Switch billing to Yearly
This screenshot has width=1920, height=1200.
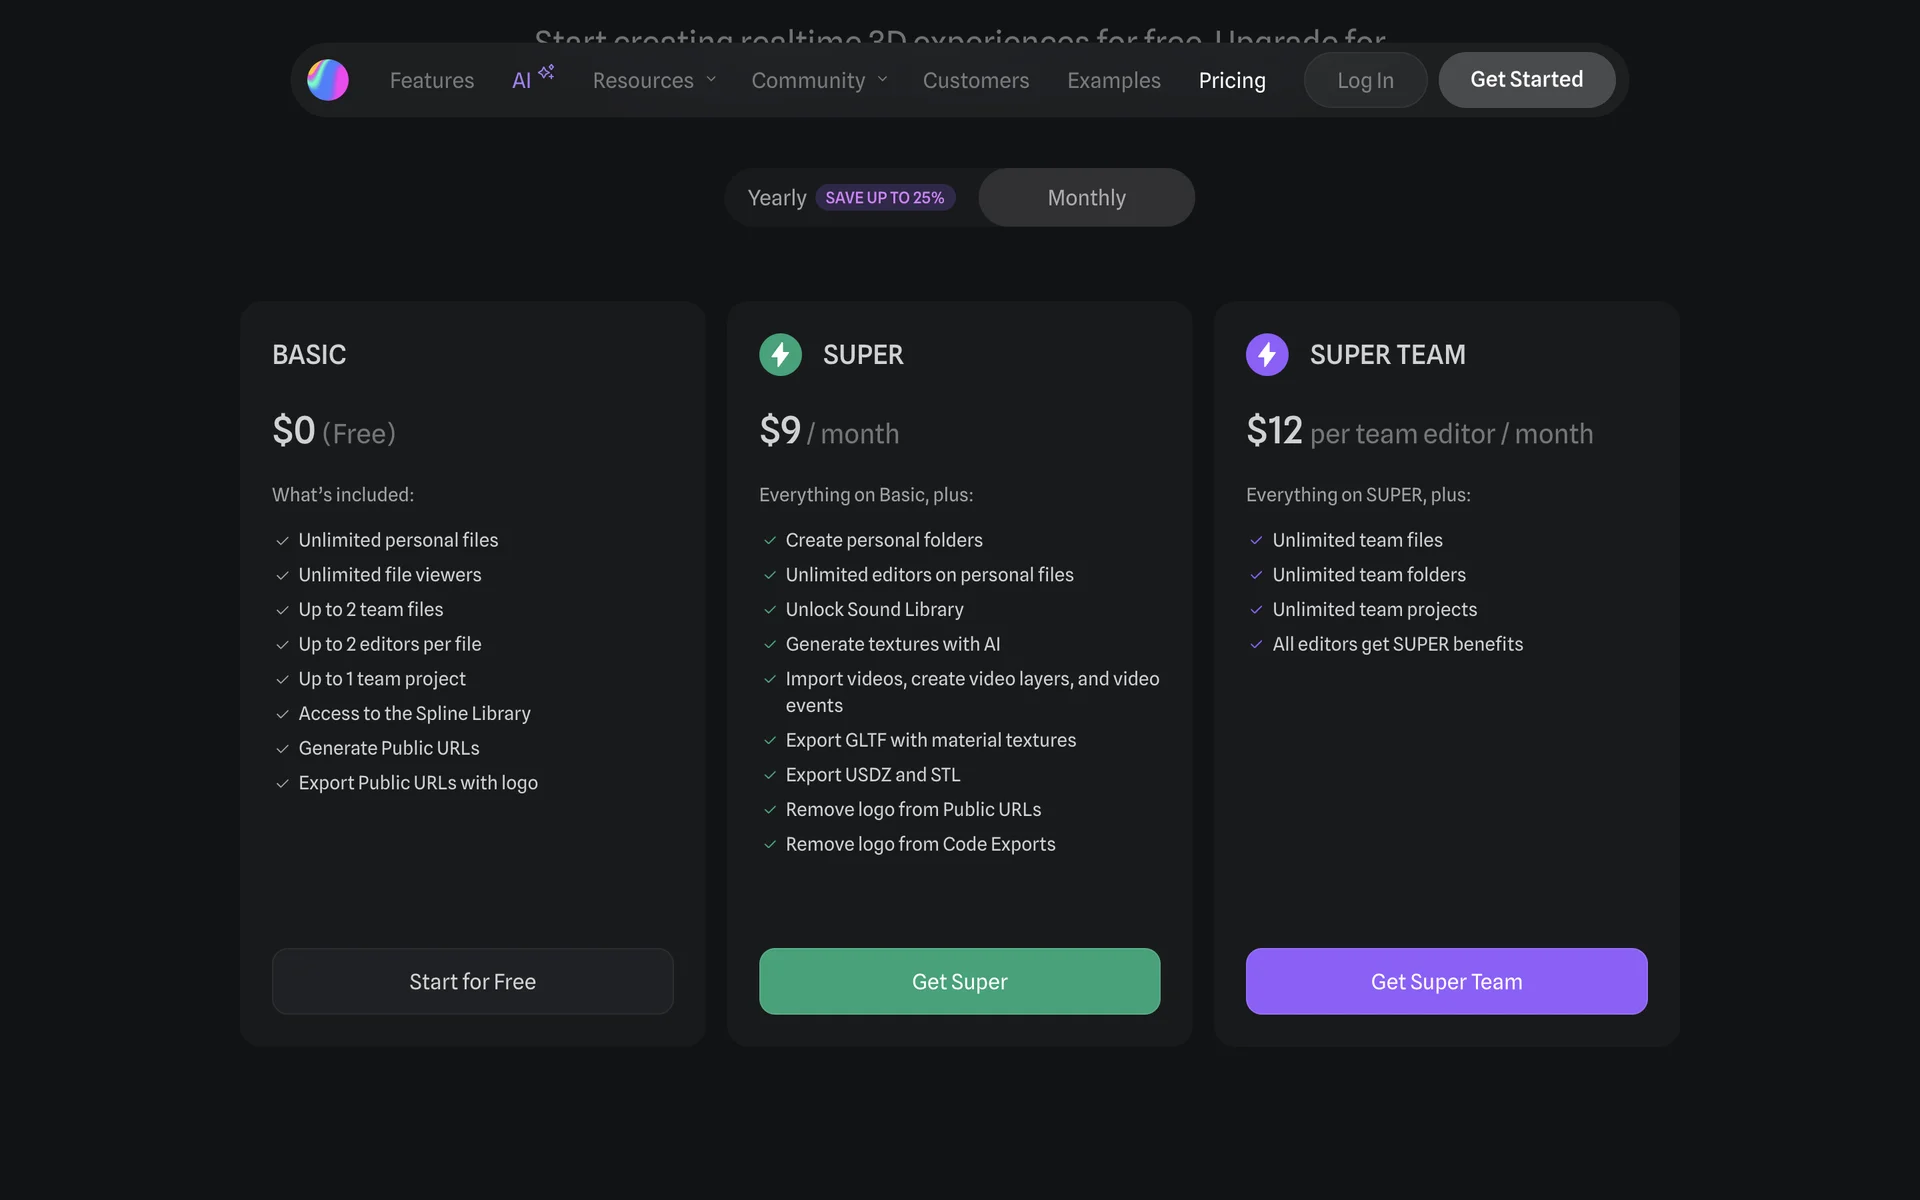point(777,198)
